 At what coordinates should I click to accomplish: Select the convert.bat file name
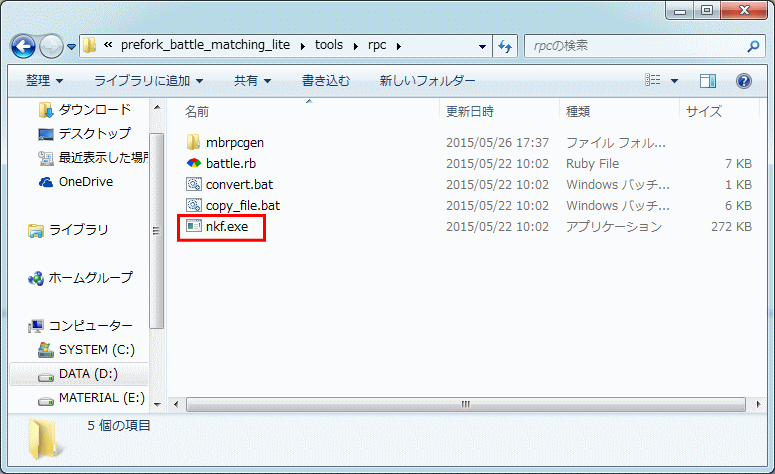(x=239, y=184)
